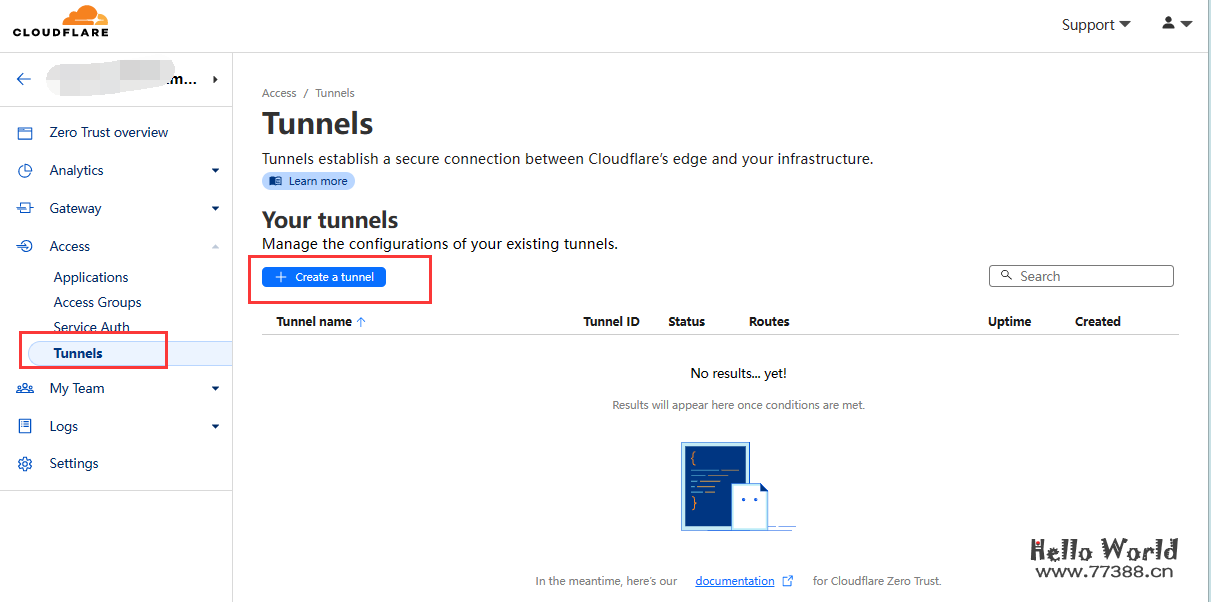Click the Cloudflare logo

[x=60, y=22]
